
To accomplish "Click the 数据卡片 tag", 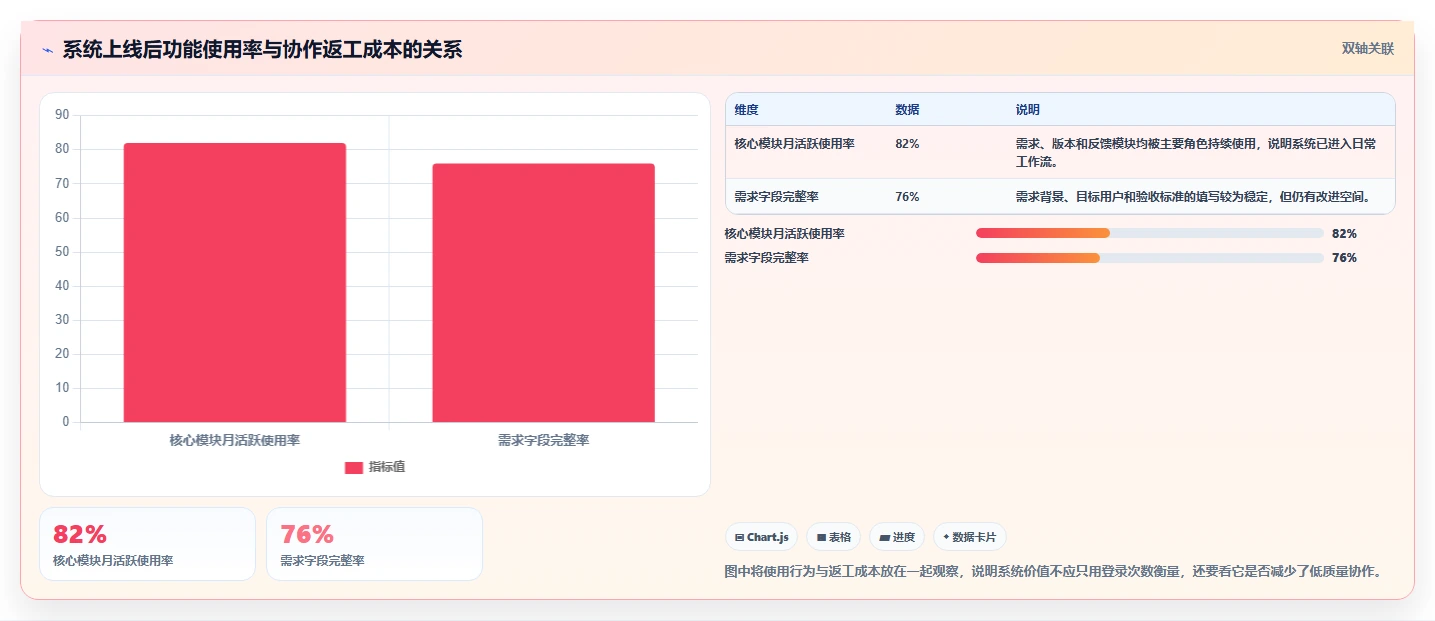I will pyautogui.click(x=970, y=537).
